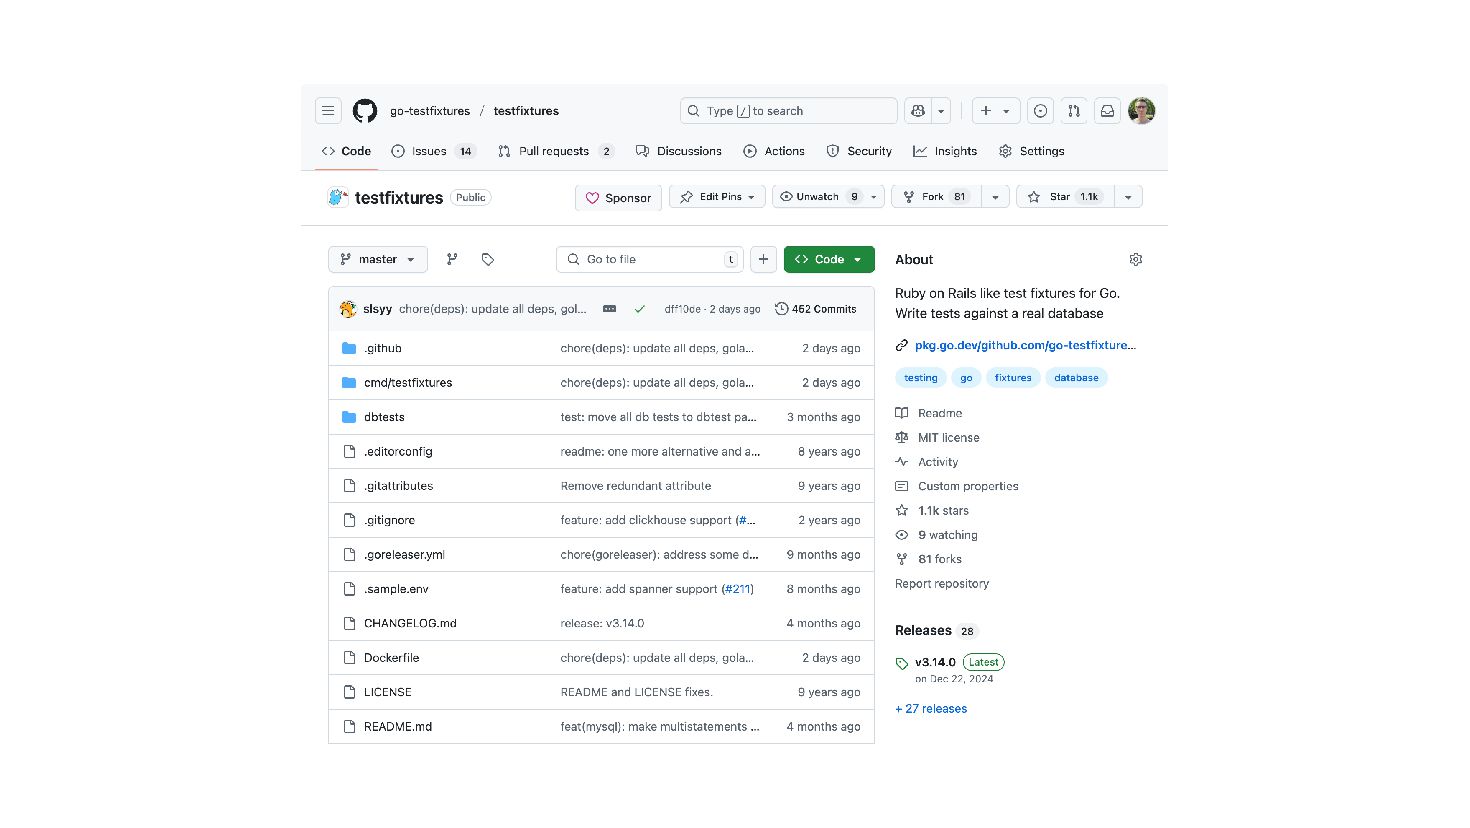Star the testfixtures repository
The width and height of the screenshot is (1470, 828).
point(1063,197)
